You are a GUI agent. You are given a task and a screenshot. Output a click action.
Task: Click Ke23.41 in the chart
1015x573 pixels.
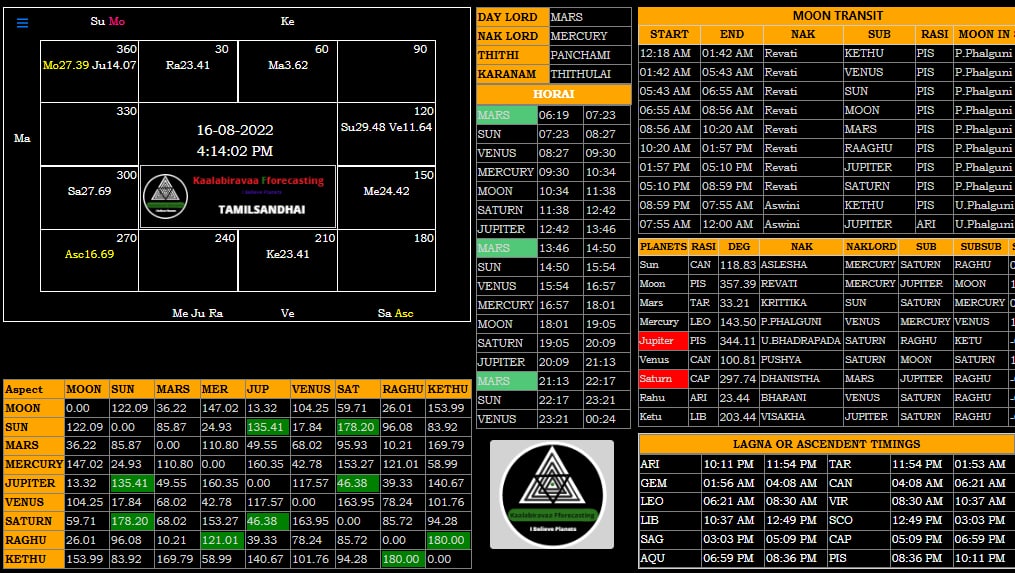pyautogui.click(x=288, y=254)
